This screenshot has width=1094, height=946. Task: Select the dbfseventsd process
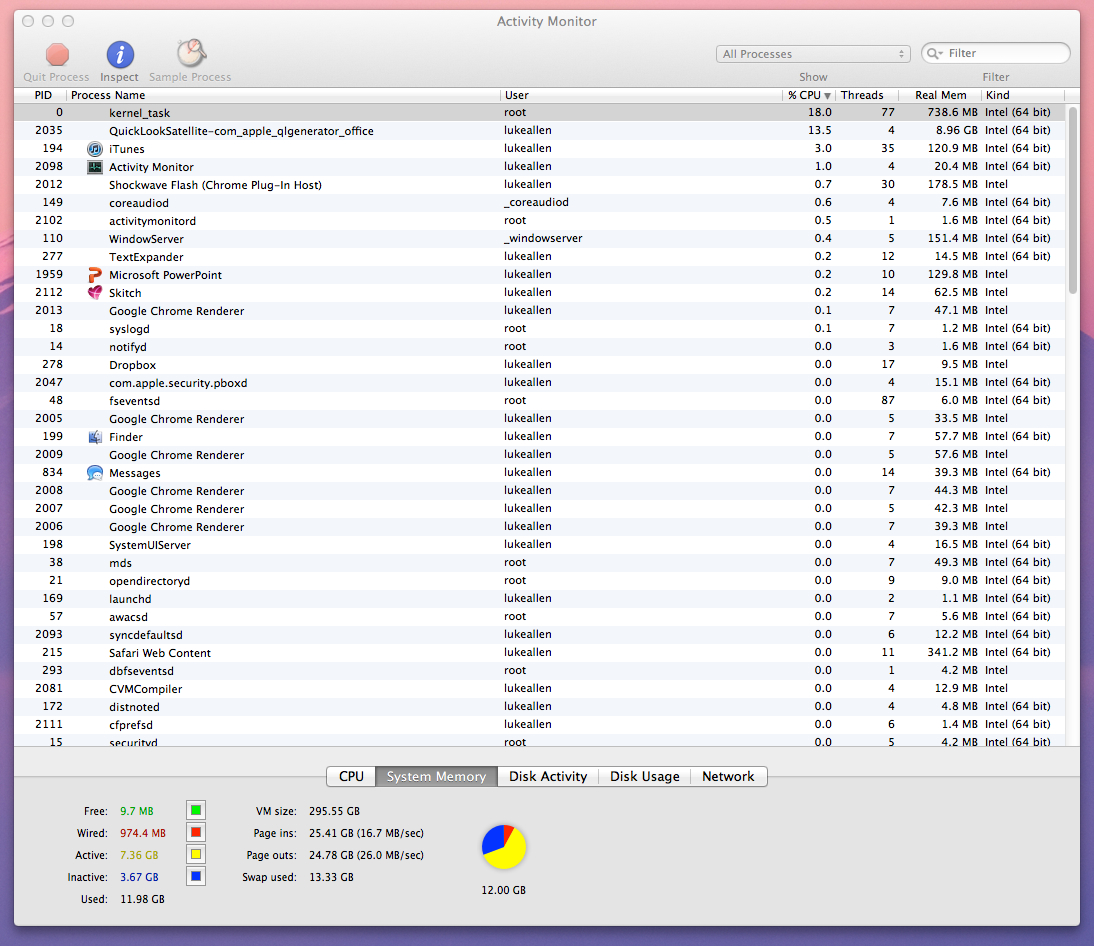(x=539, y=670)
